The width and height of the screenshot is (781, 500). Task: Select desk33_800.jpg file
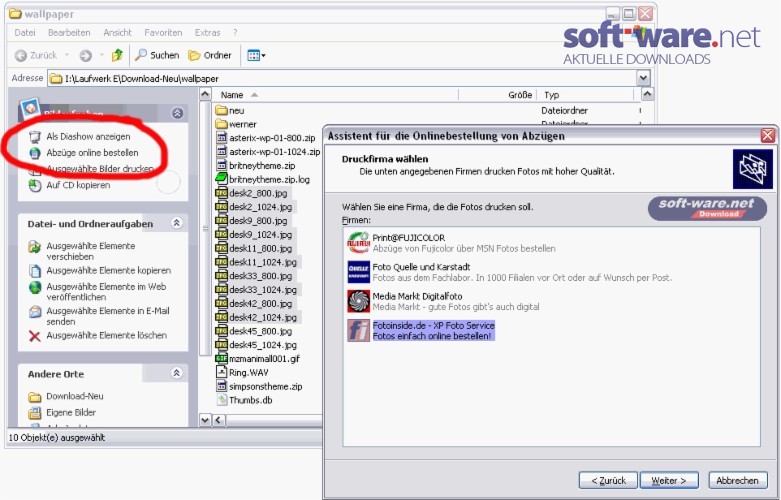click(x=260, y=276)
